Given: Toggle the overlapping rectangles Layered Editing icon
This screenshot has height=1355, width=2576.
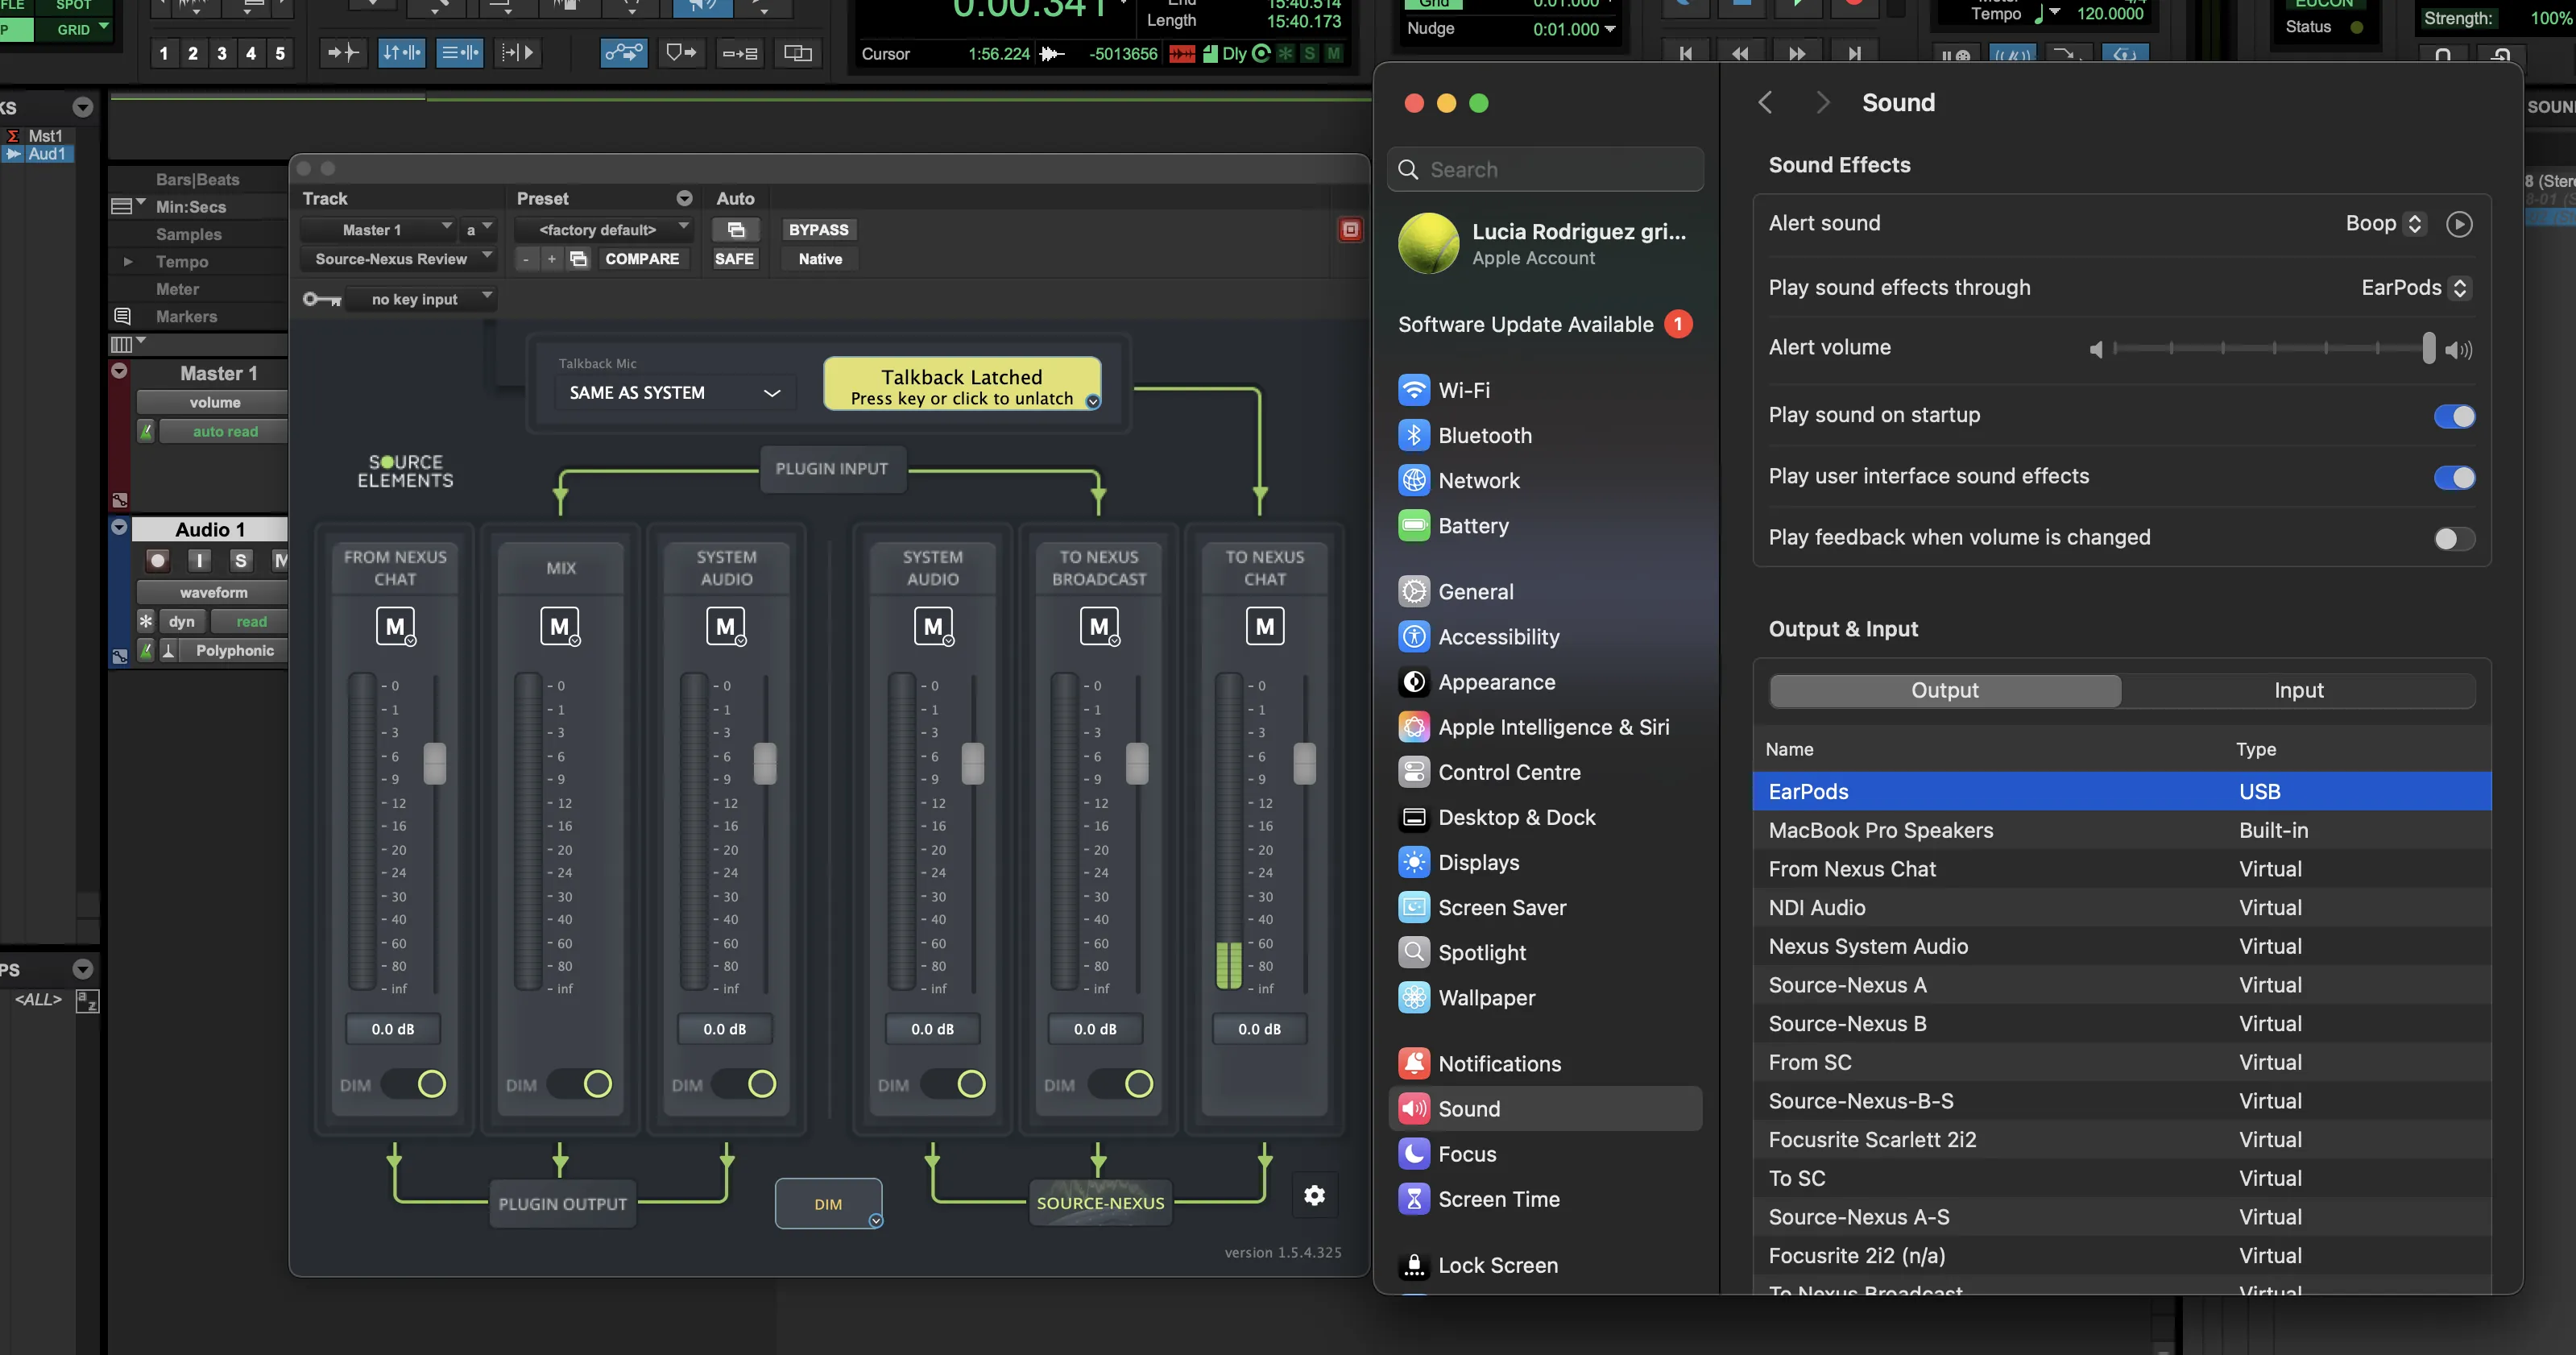Looking at the screenshot, I should tap(798, 53).
